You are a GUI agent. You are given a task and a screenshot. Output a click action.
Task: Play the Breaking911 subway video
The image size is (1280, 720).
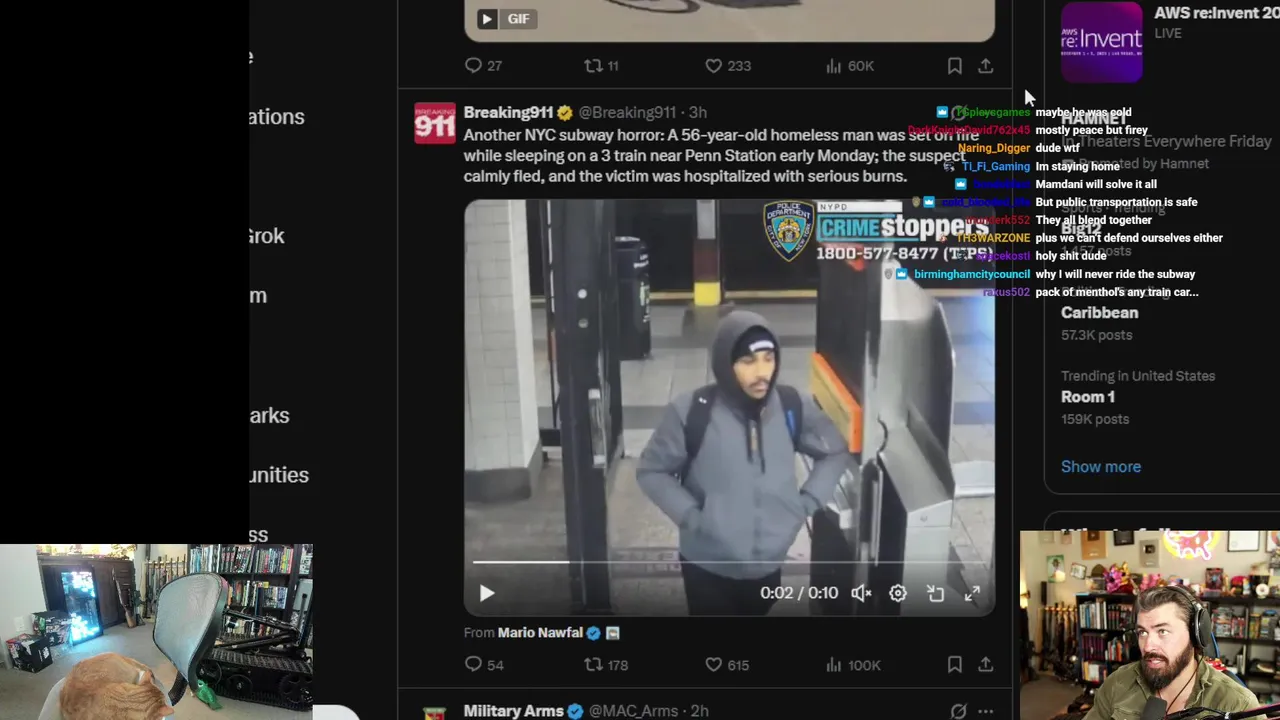pos(487,593)
